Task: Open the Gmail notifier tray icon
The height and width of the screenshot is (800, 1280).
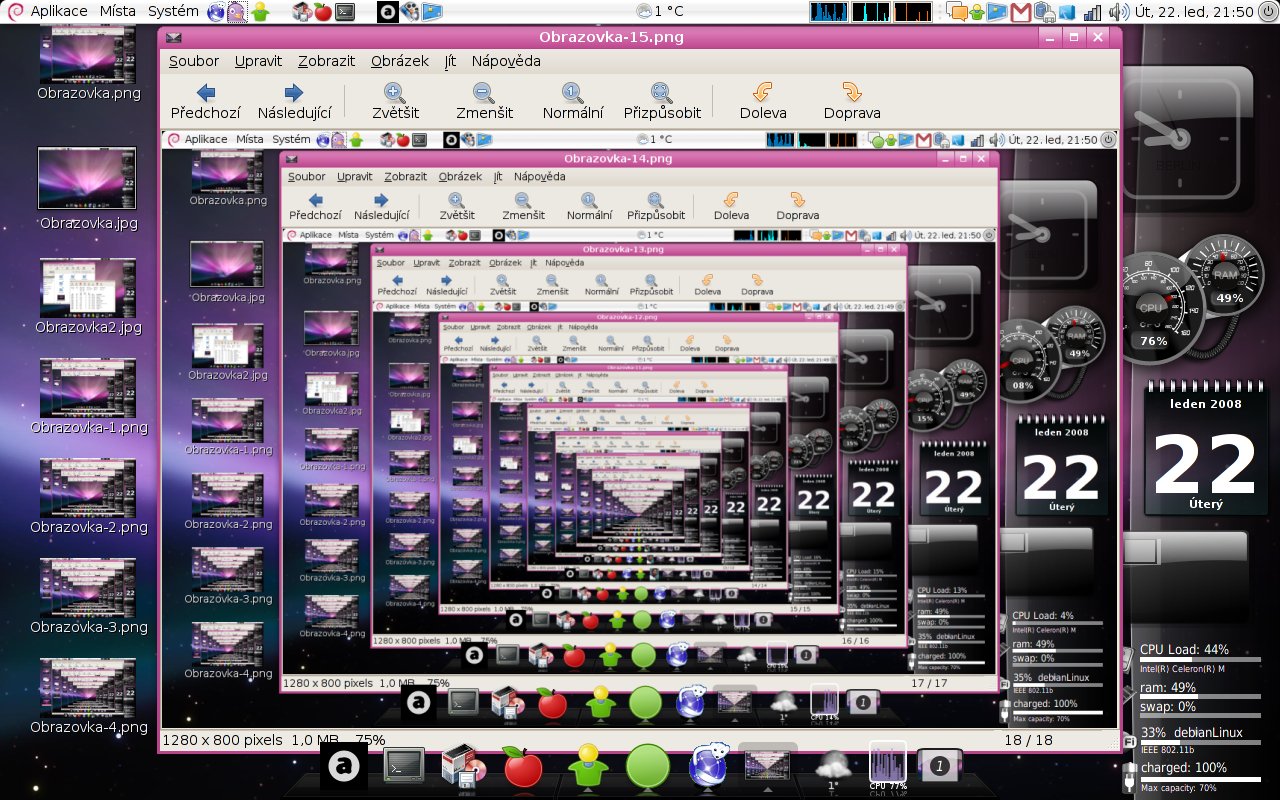Action: [x=1021, y=12]
